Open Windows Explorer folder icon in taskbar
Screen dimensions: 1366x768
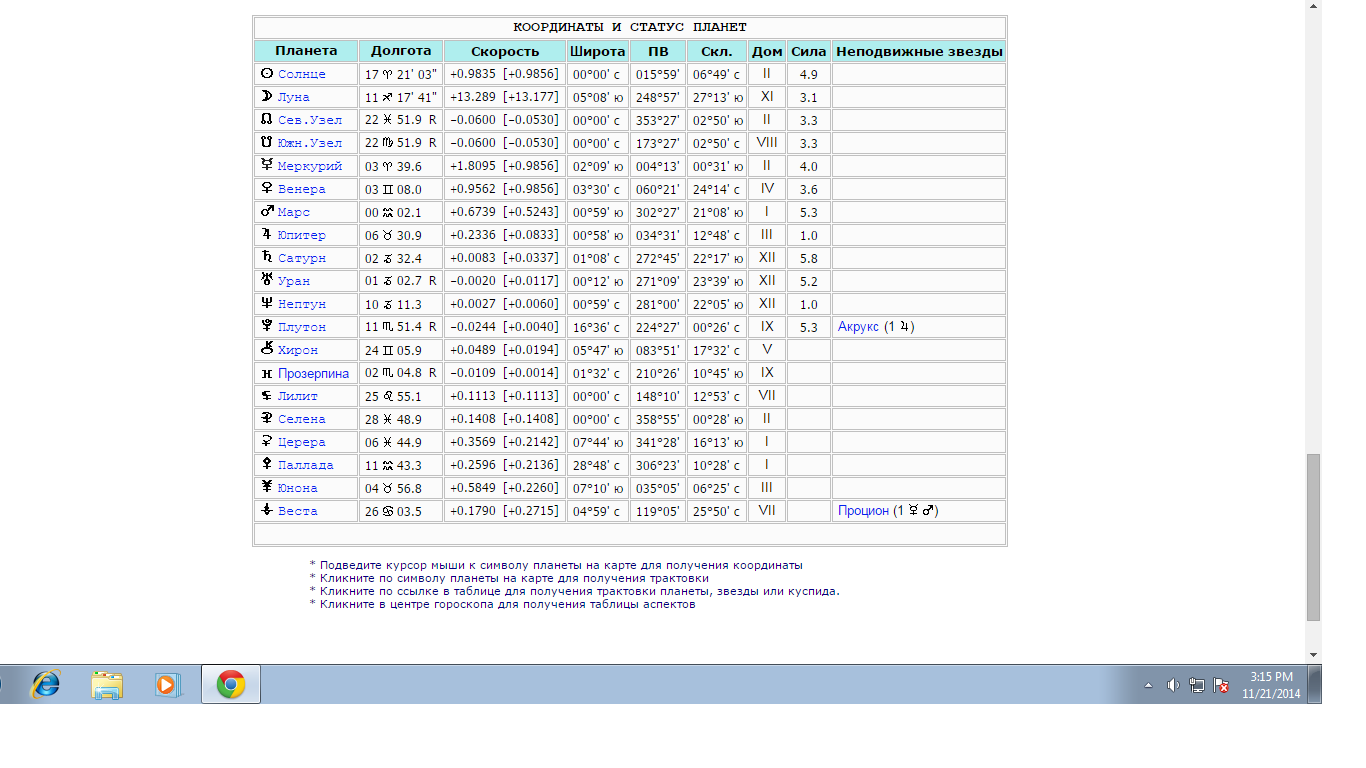pyautogui.click(x=107, y=685)
